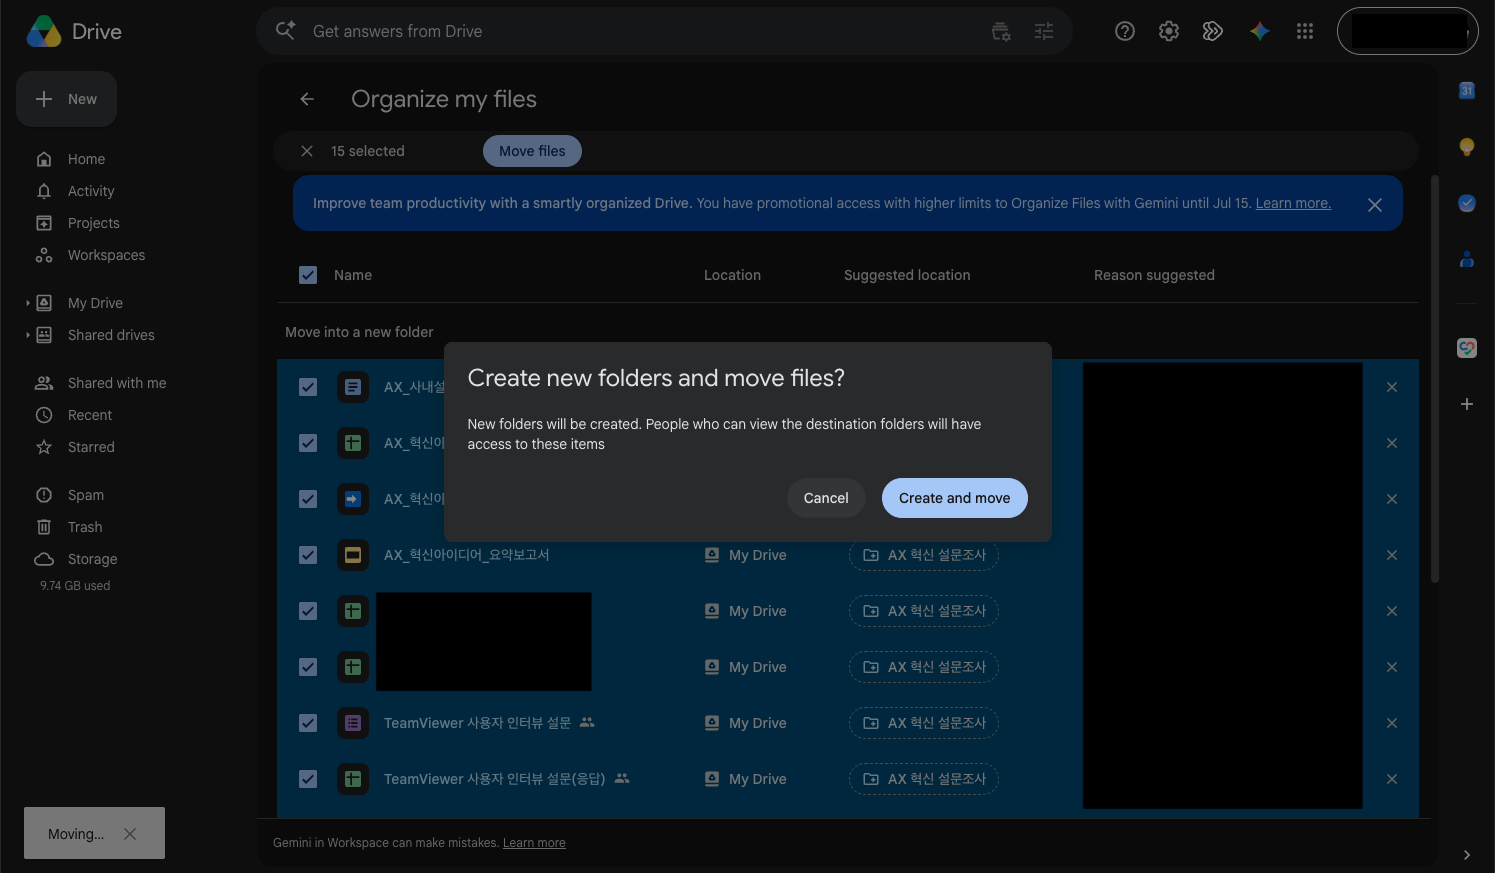Open the Gemini star icon
Screen dimensions: 1495x873
(x=1260, y=31)
